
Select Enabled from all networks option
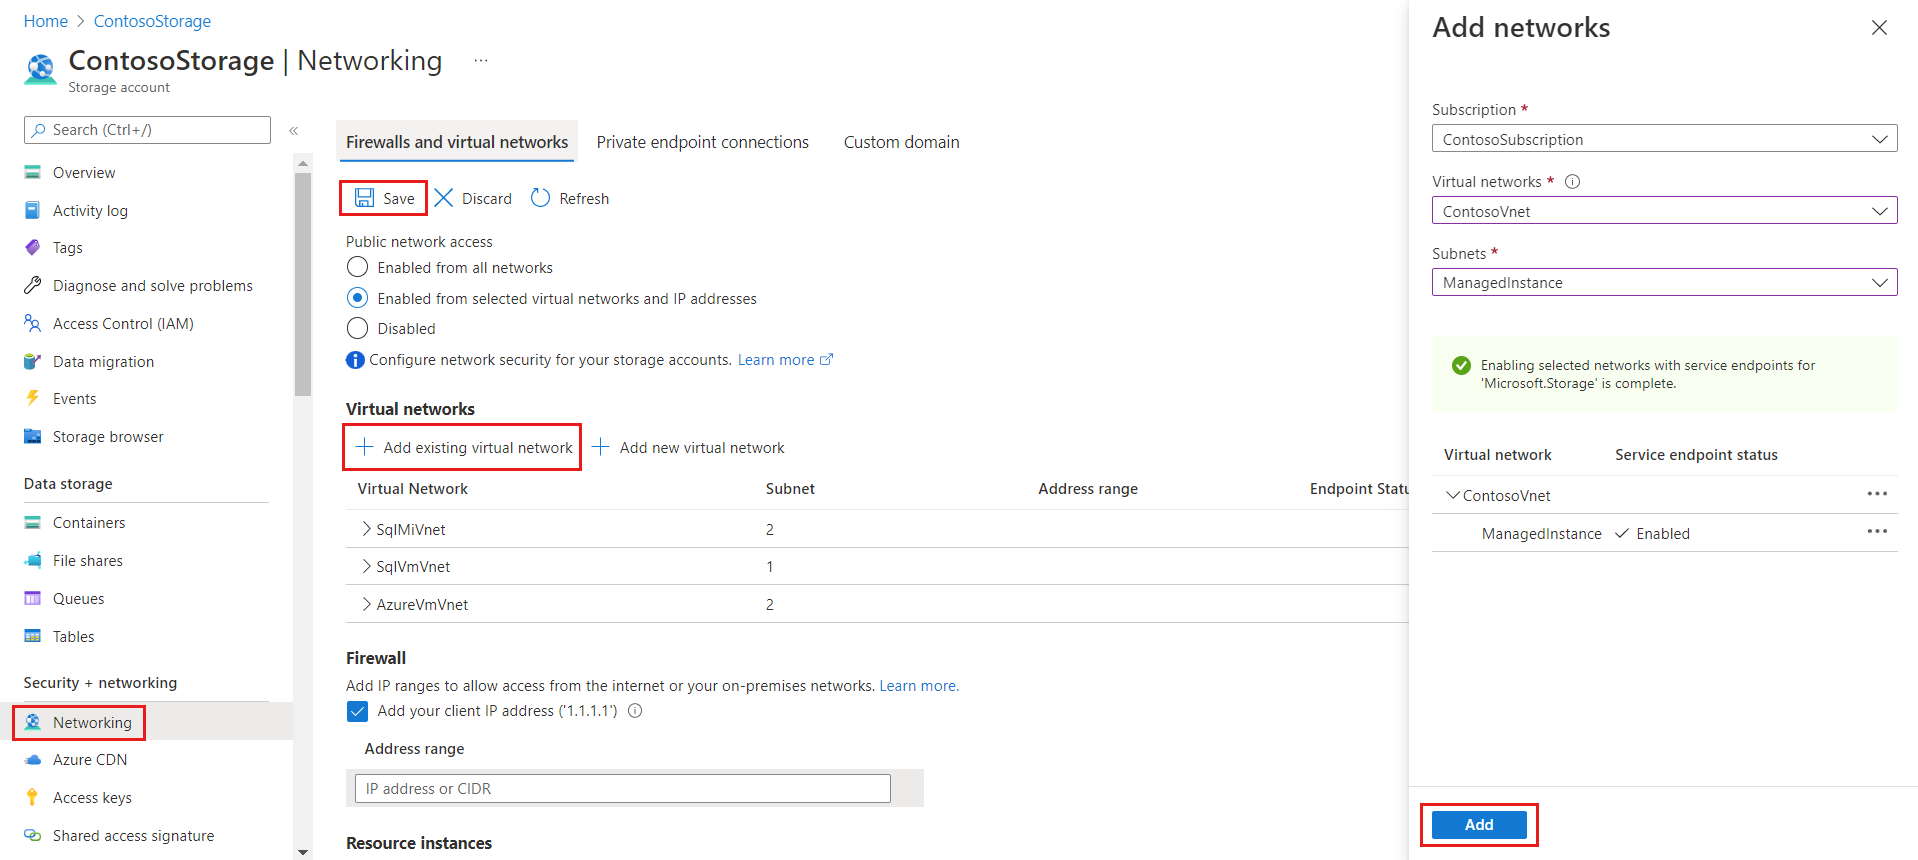click(357, 267)
